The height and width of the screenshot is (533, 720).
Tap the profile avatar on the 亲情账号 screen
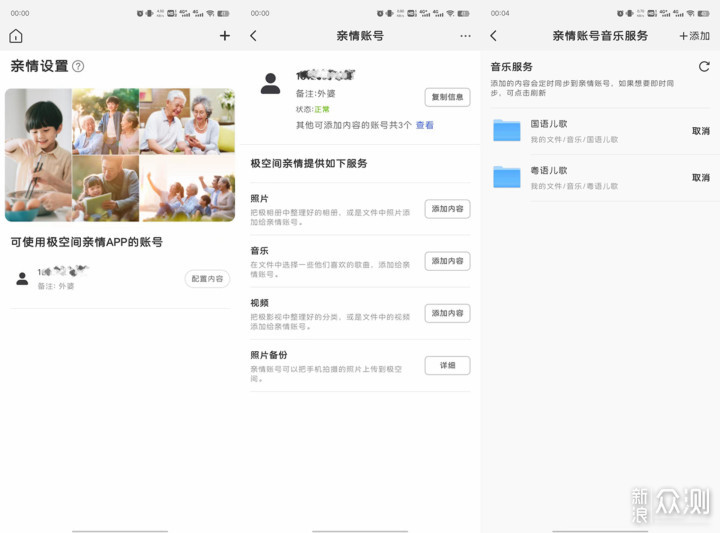coord(270,84)
